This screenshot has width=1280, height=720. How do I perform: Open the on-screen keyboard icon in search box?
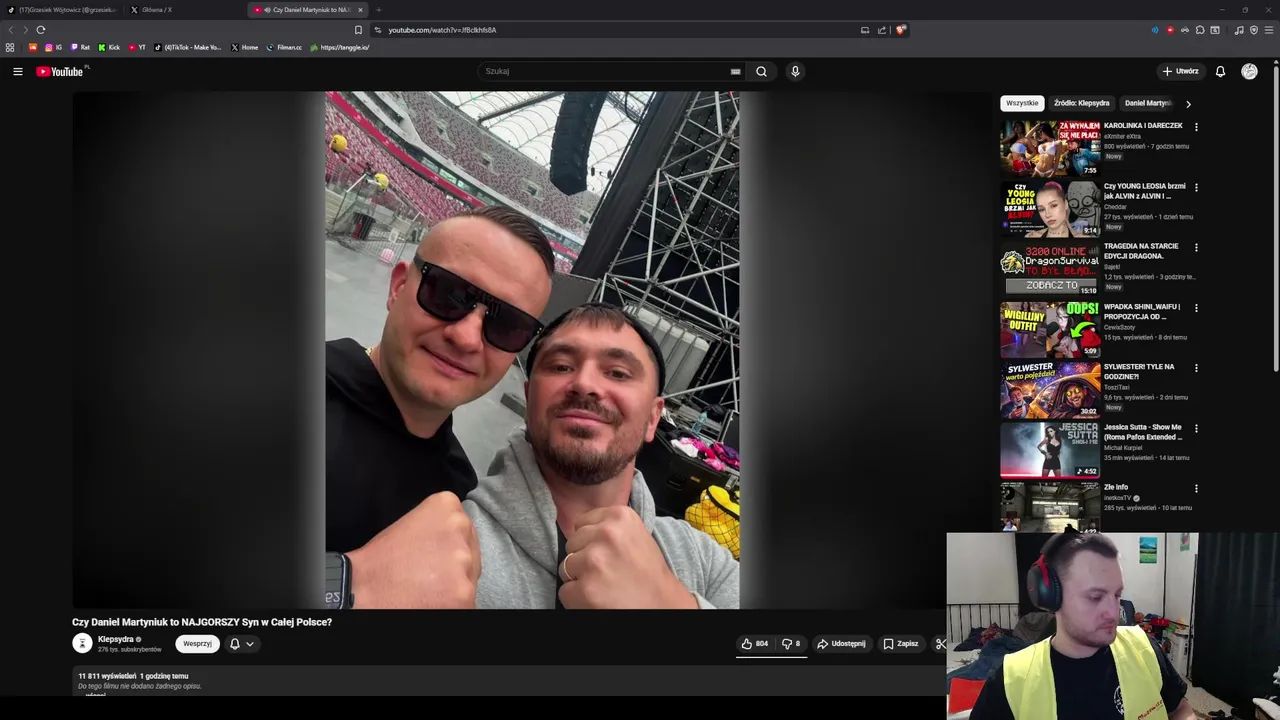point(735,71)
